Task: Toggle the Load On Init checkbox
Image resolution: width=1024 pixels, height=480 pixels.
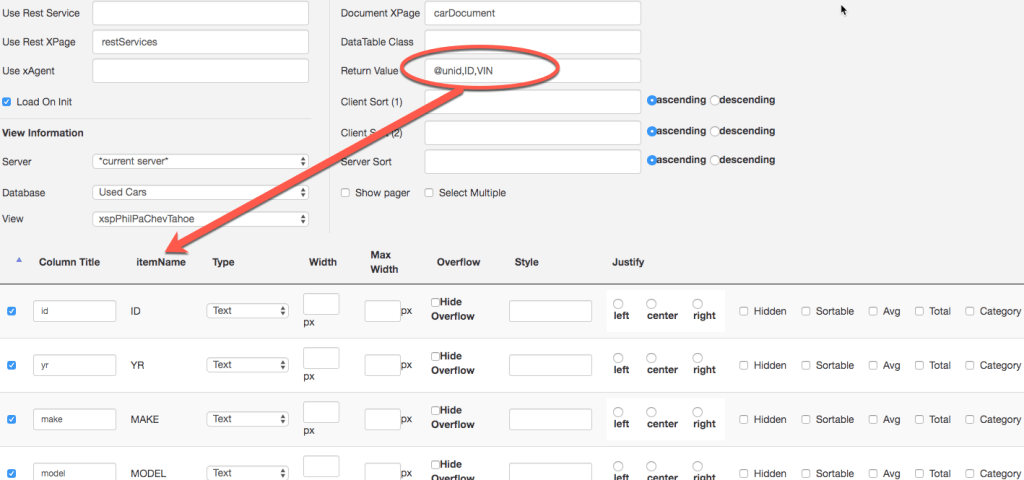Action: point(7,102)
